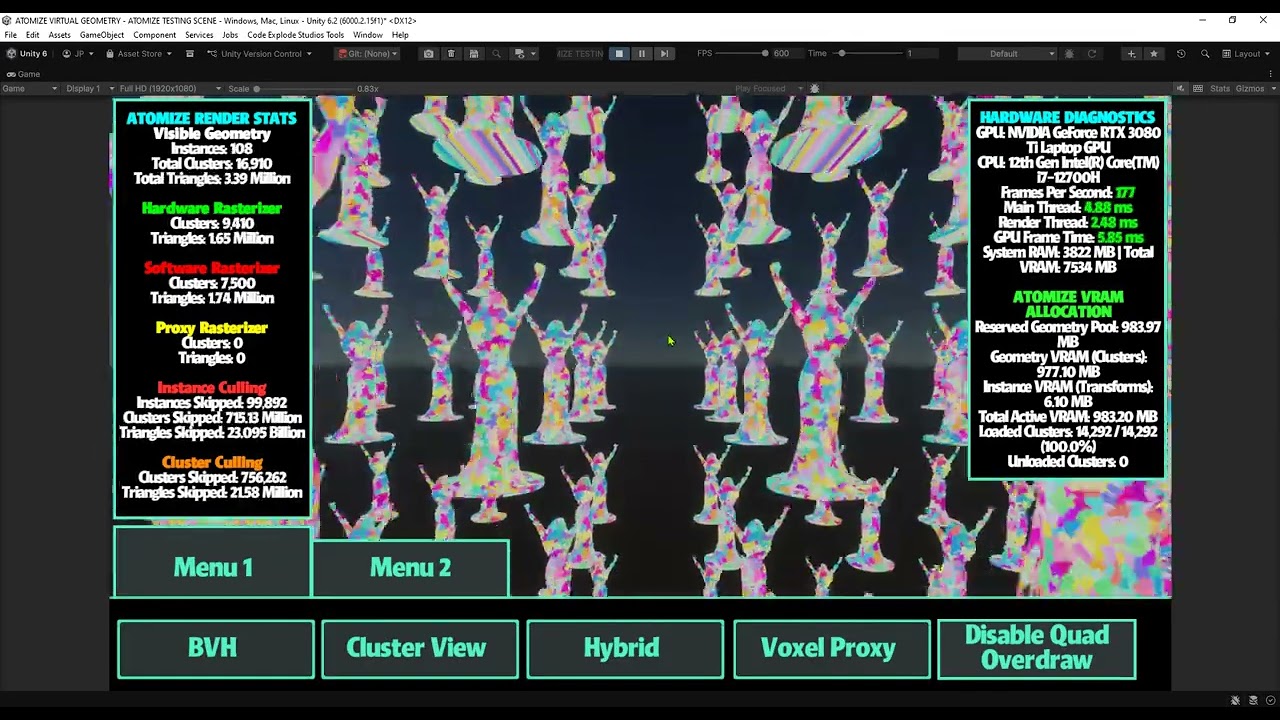
Task: Open the Play Focused dropdown
Action: [x=770, y=89]
